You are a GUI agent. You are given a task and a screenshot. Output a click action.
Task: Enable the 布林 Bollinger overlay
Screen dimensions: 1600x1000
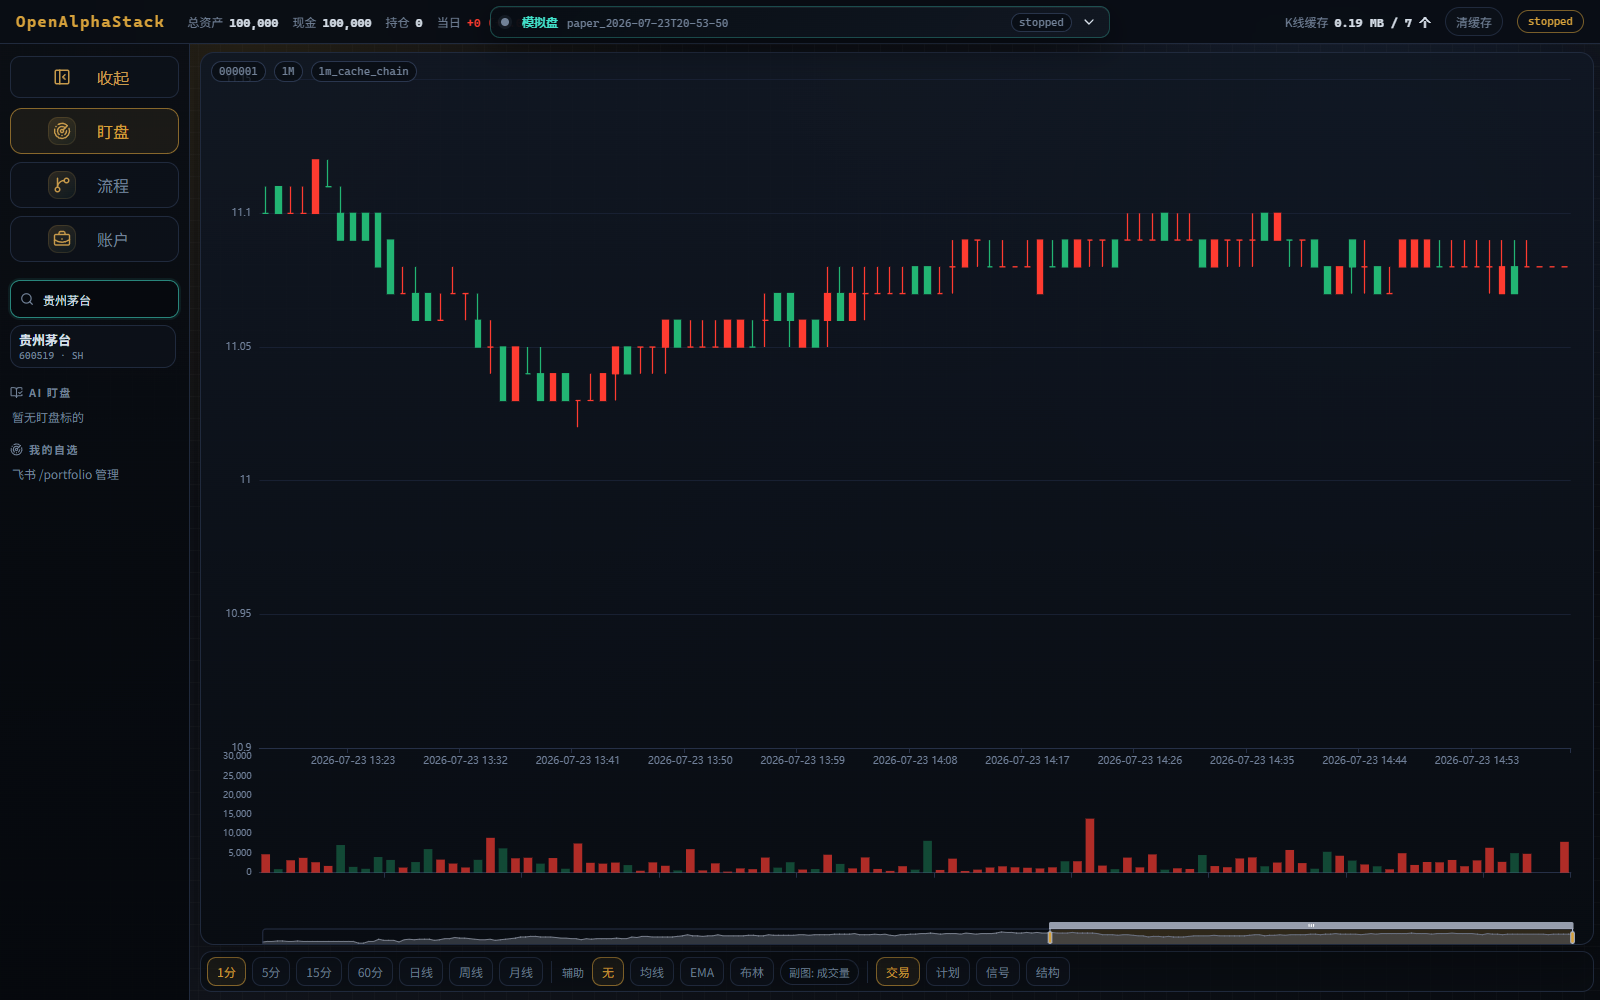[x=752, y=972]
